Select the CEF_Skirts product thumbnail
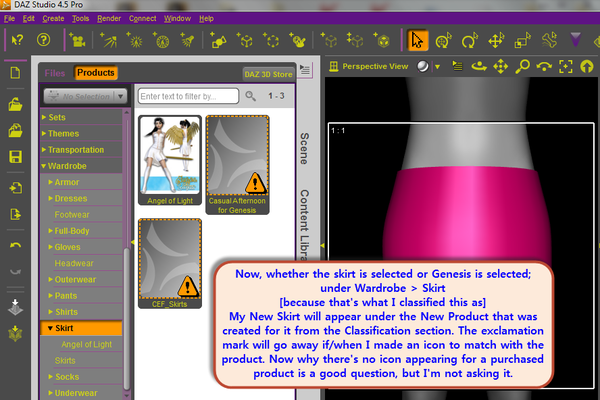 click(170, 263)
